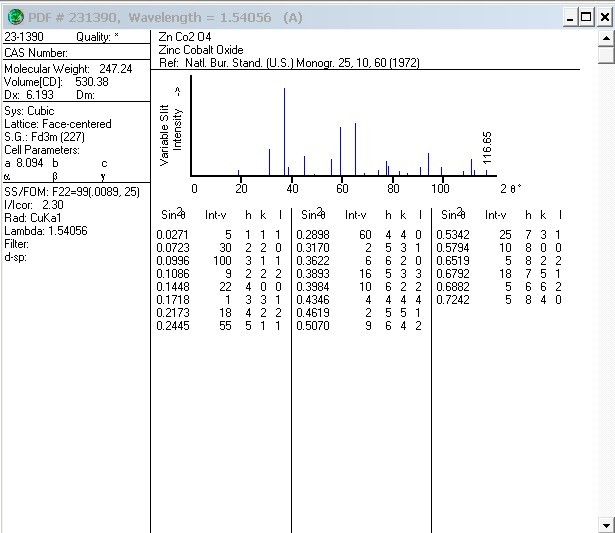Click intensity 100 of the 3 1 1 reflection
Image resolution: width=615 pixels, height=533 pixels.
pyautogui.click(x=222, y=261)
